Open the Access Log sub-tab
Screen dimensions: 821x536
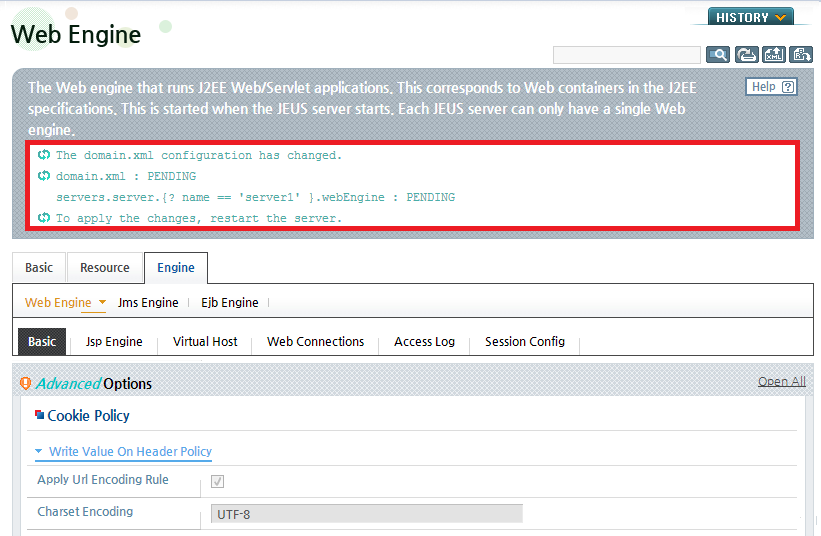pyautogui.click(x=424, y=342)
